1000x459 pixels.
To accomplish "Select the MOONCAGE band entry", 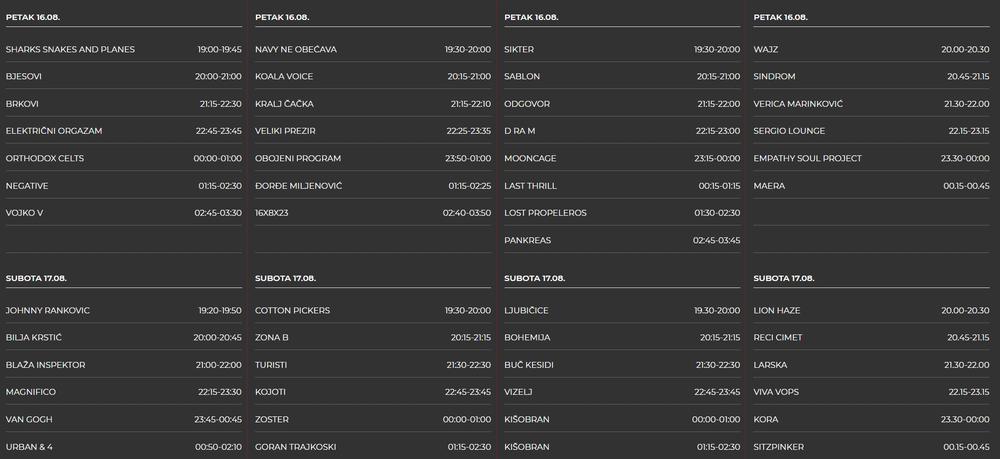I will [530, 158].
